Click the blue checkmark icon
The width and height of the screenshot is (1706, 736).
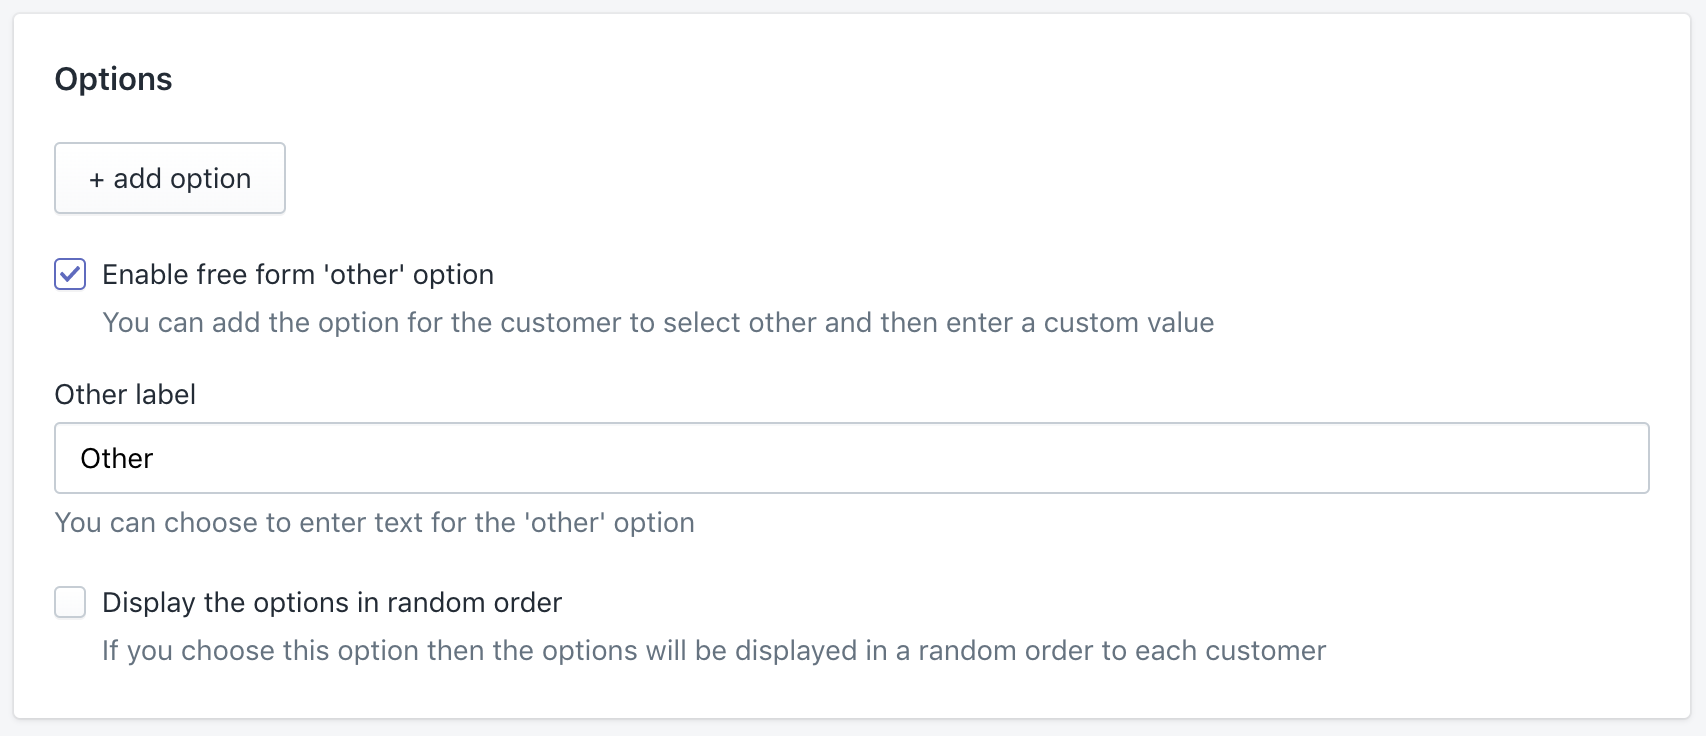pyautogui.click(x=70, y=274)
